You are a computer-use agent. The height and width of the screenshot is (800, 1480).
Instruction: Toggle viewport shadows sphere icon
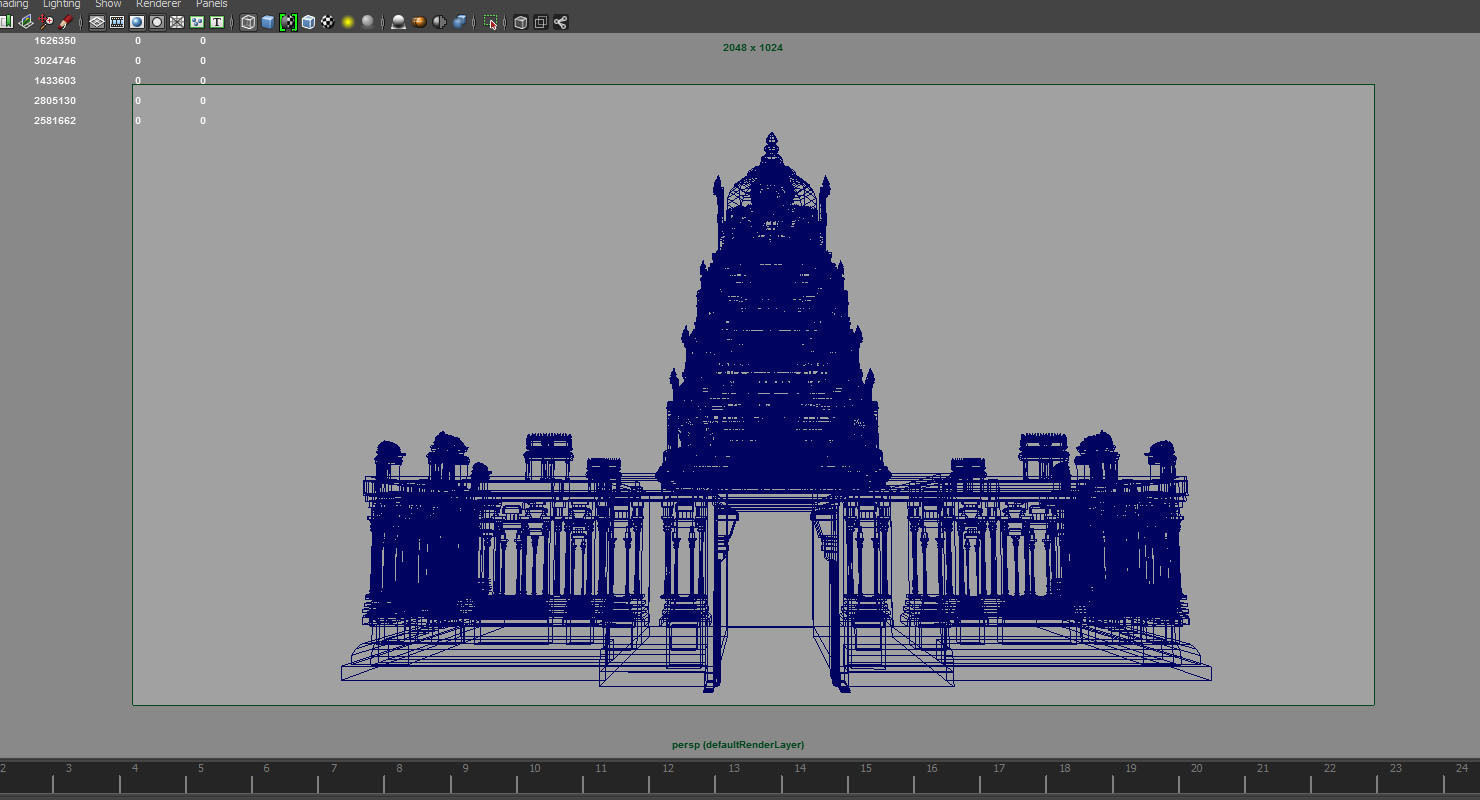[367, 22]
